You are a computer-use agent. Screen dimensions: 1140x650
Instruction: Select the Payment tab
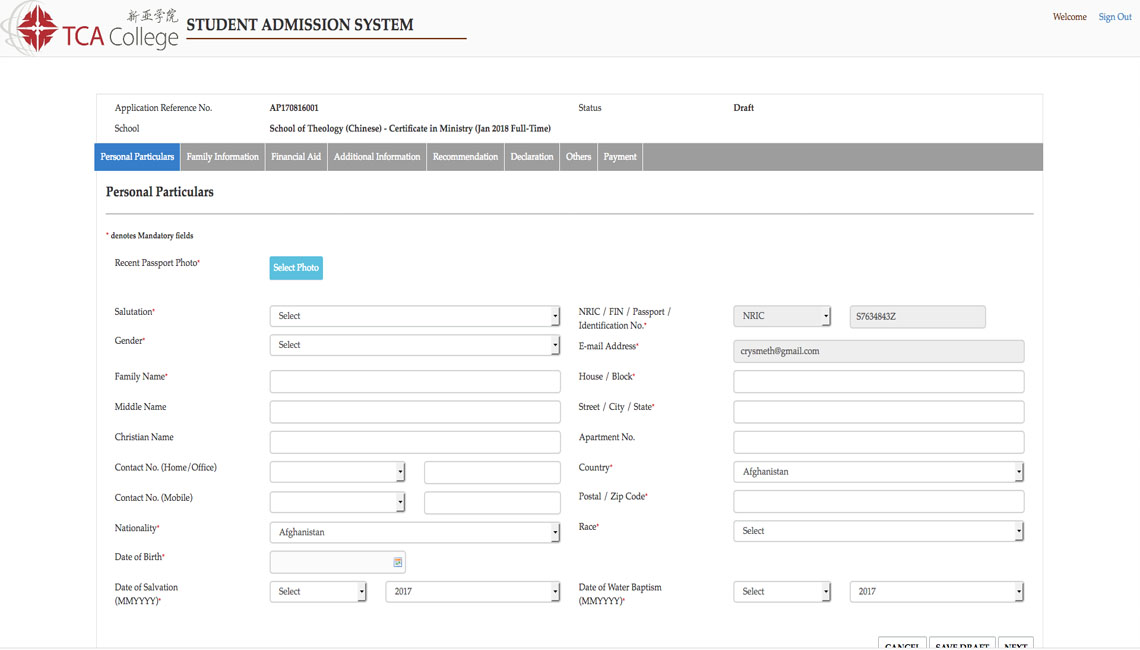[619, 157]
